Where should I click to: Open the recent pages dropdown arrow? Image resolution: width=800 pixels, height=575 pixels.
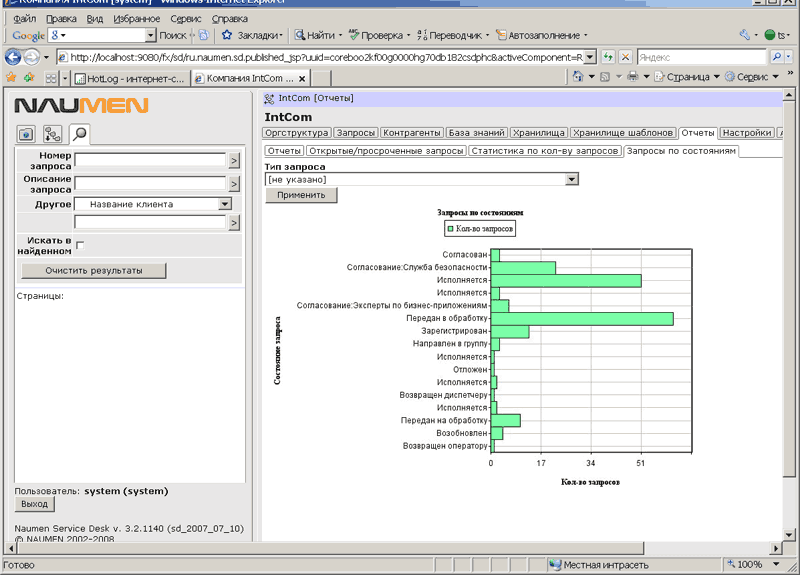click(46, 57)
